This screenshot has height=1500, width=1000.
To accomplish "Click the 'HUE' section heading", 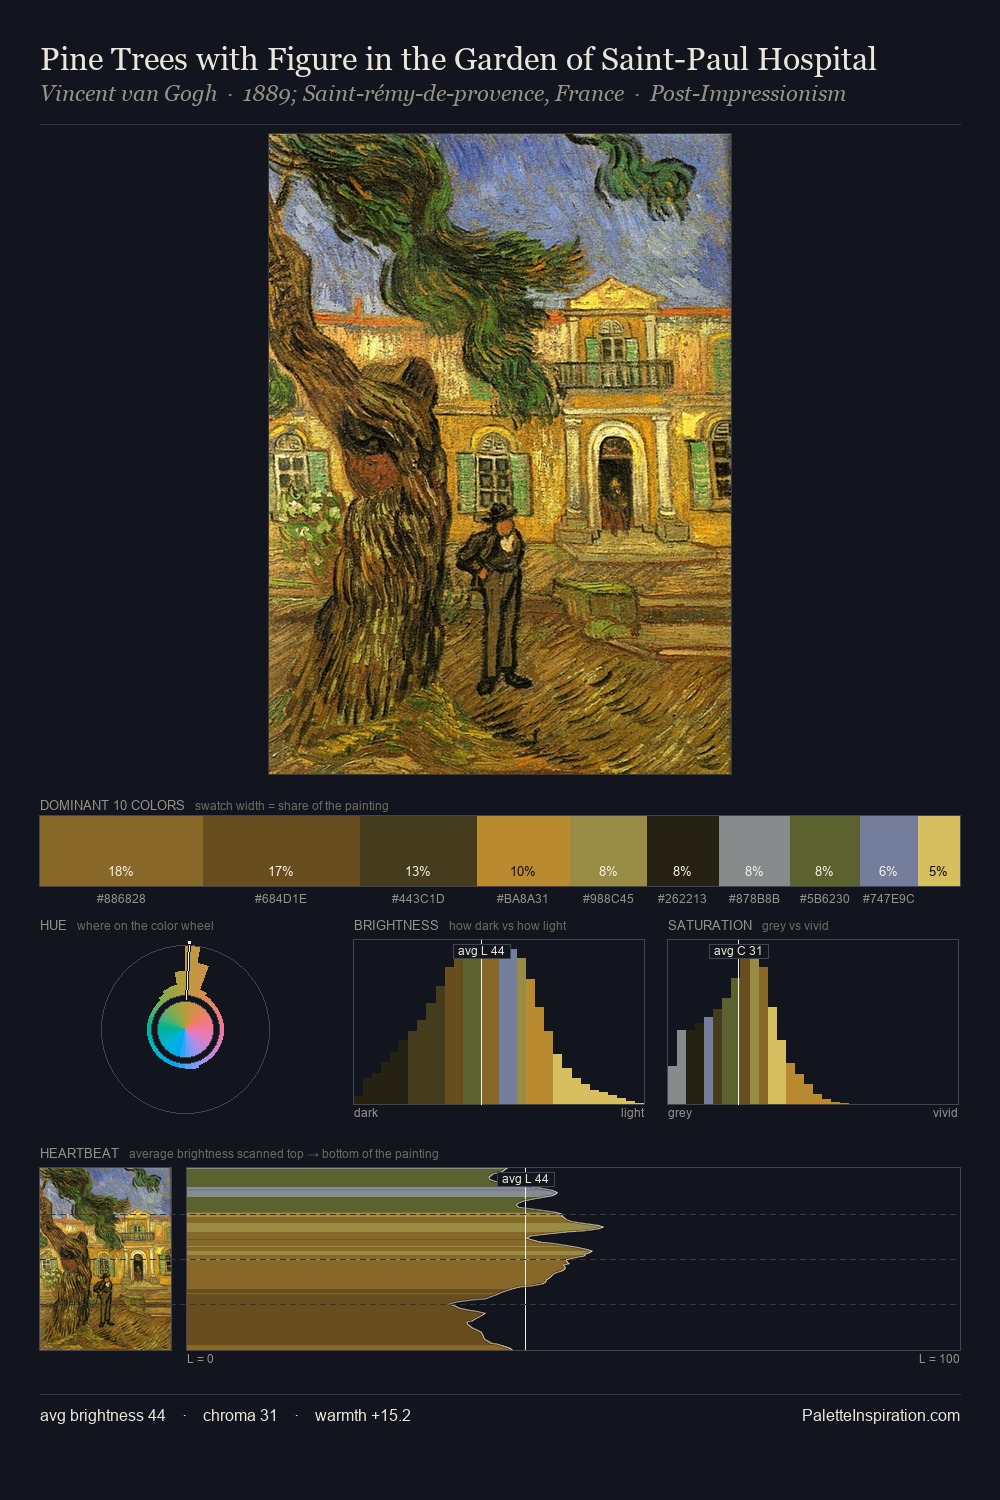I will point(53,925).
